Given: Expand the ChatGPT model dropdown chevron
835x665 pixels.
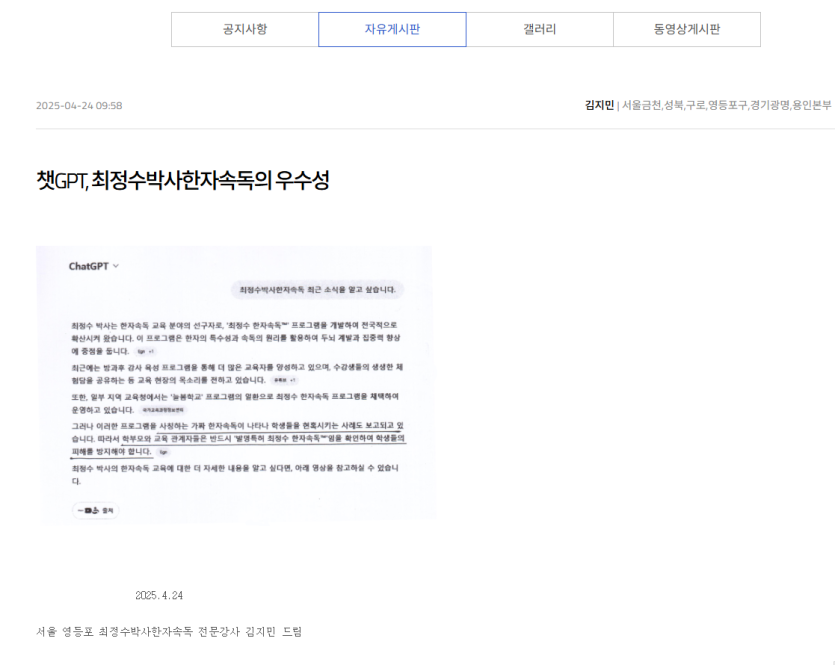Looking at the screenshot, I should [116, 266].
